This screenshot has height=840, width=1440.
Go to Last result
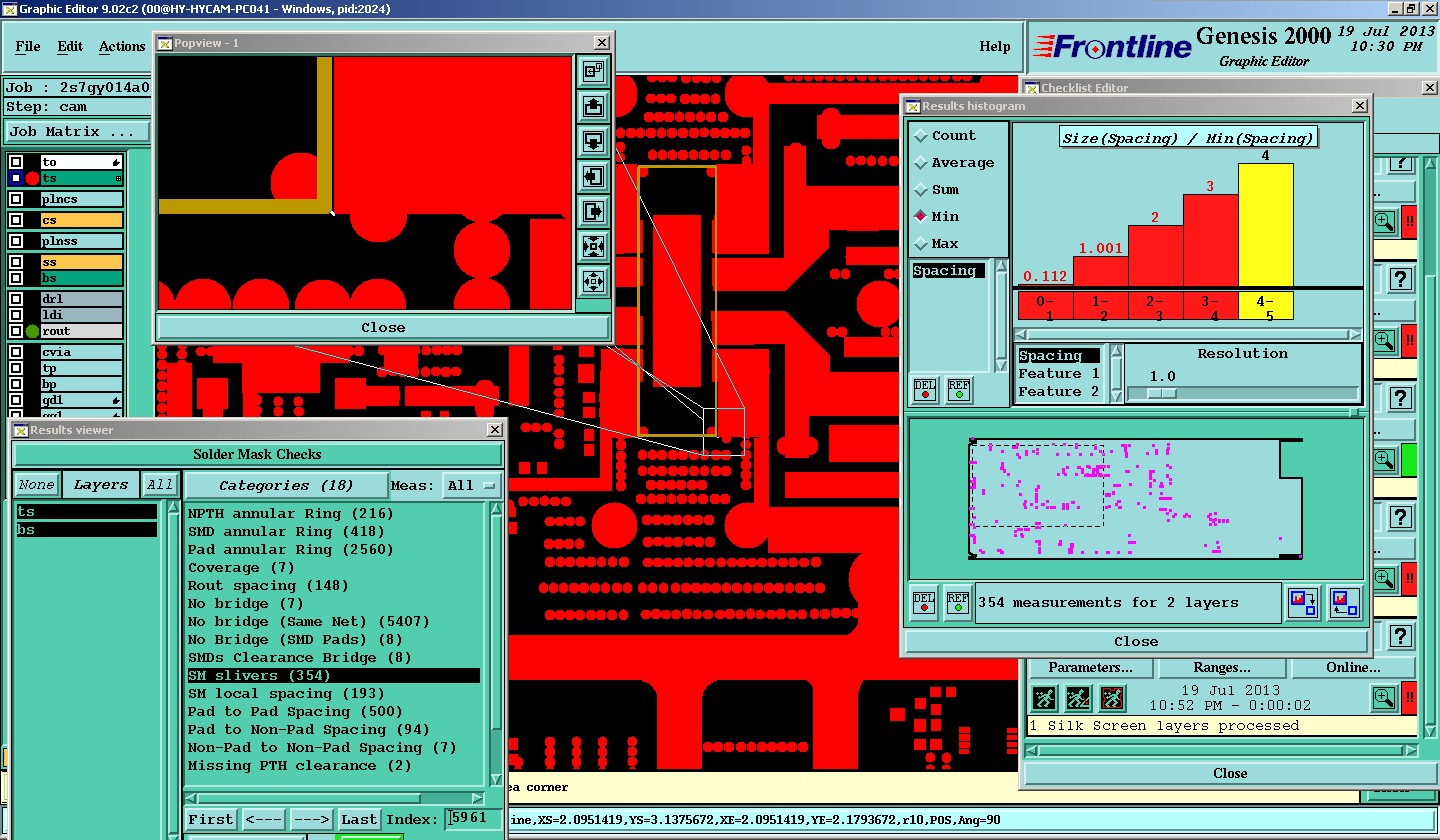pyautogui.click(x=359, y=819)
